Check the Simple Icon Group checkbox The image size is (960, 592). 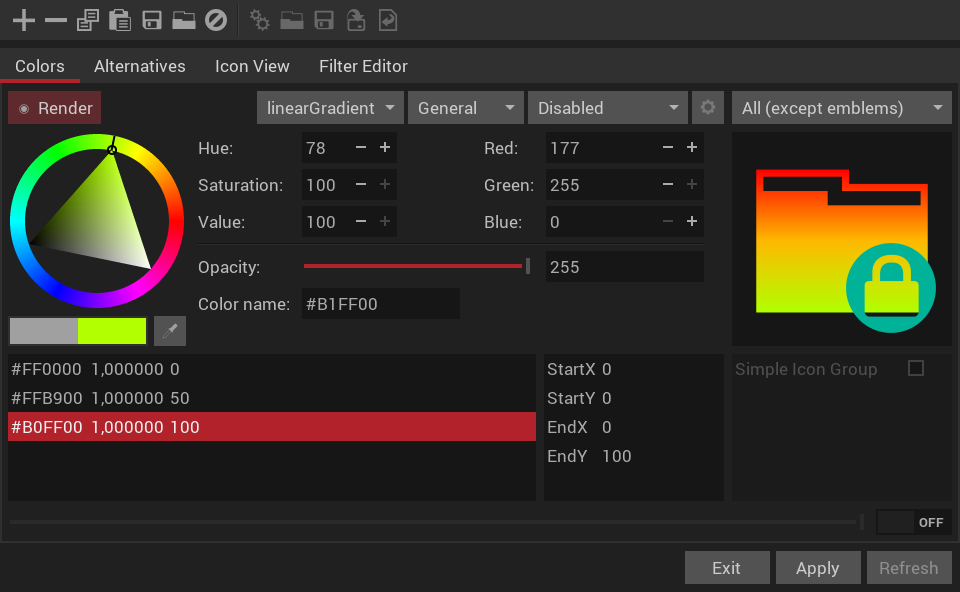point(916,369)
